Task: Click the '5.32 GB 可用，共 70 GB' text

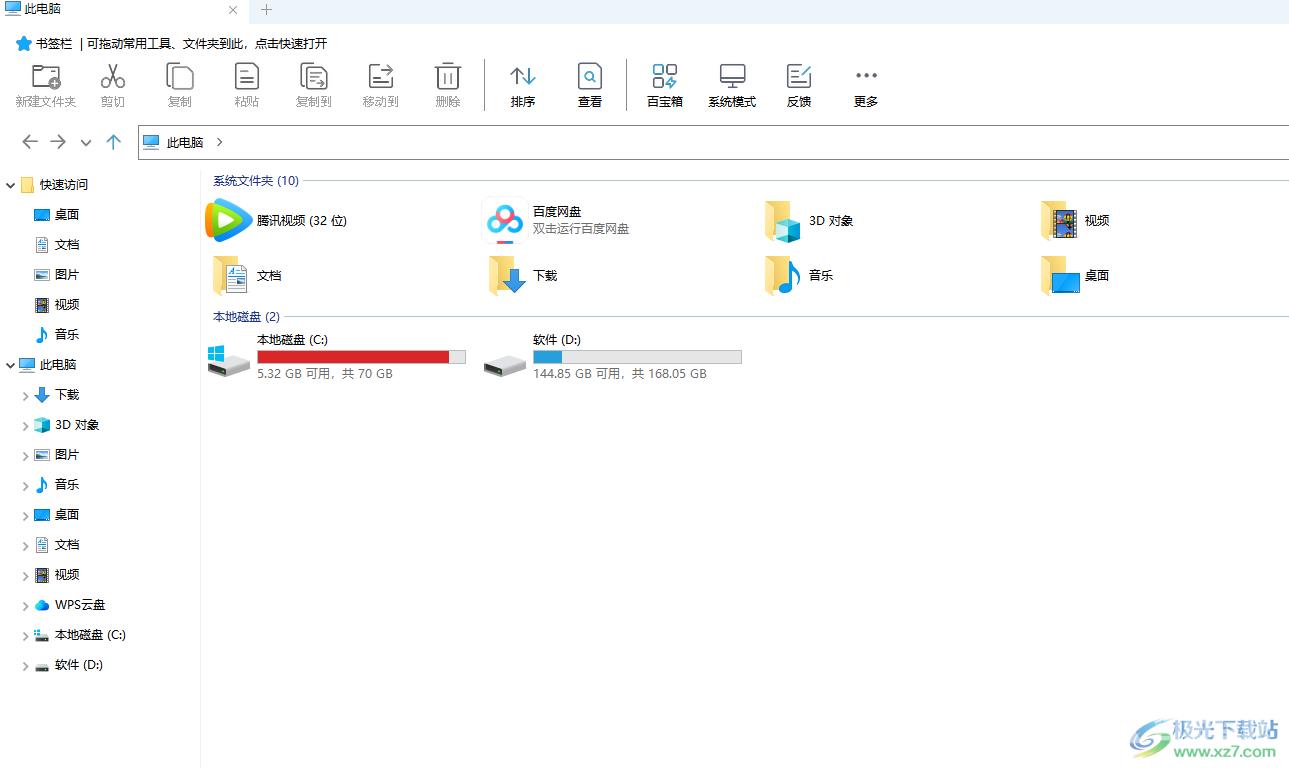Action: (325, 373)
